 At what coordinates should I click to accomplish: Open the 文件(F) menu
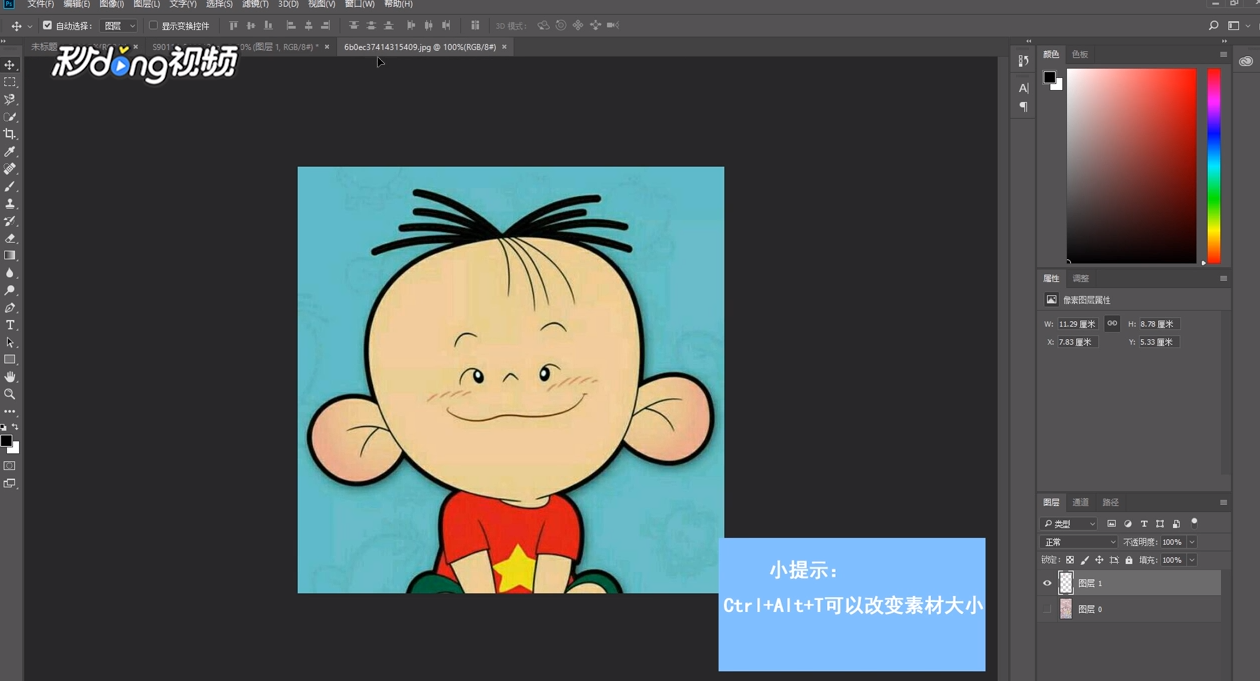(x=40, y=4)
